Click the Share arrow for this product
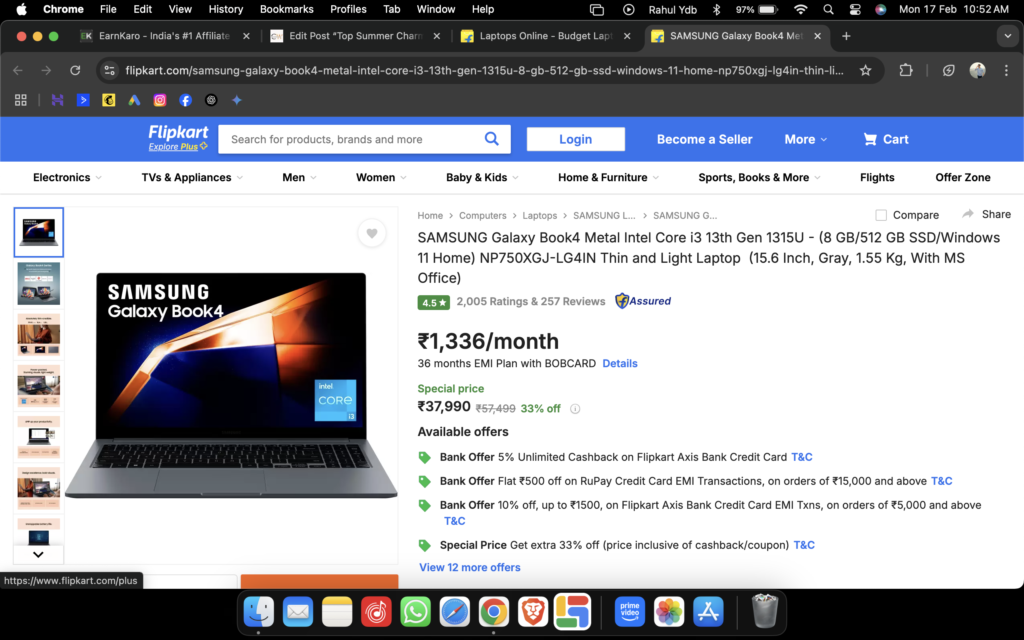This screenshot has width=1024, height=640. click(x=968, y=214)
